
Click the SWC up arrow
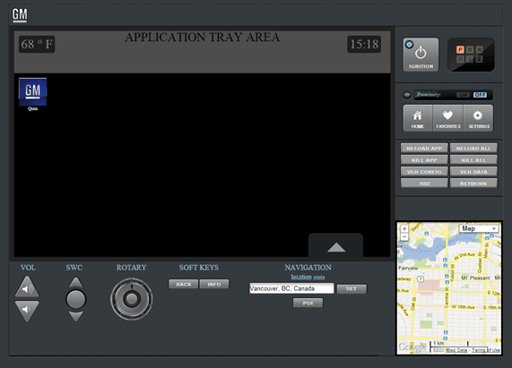pyautogui.click(x=76, y=282)
